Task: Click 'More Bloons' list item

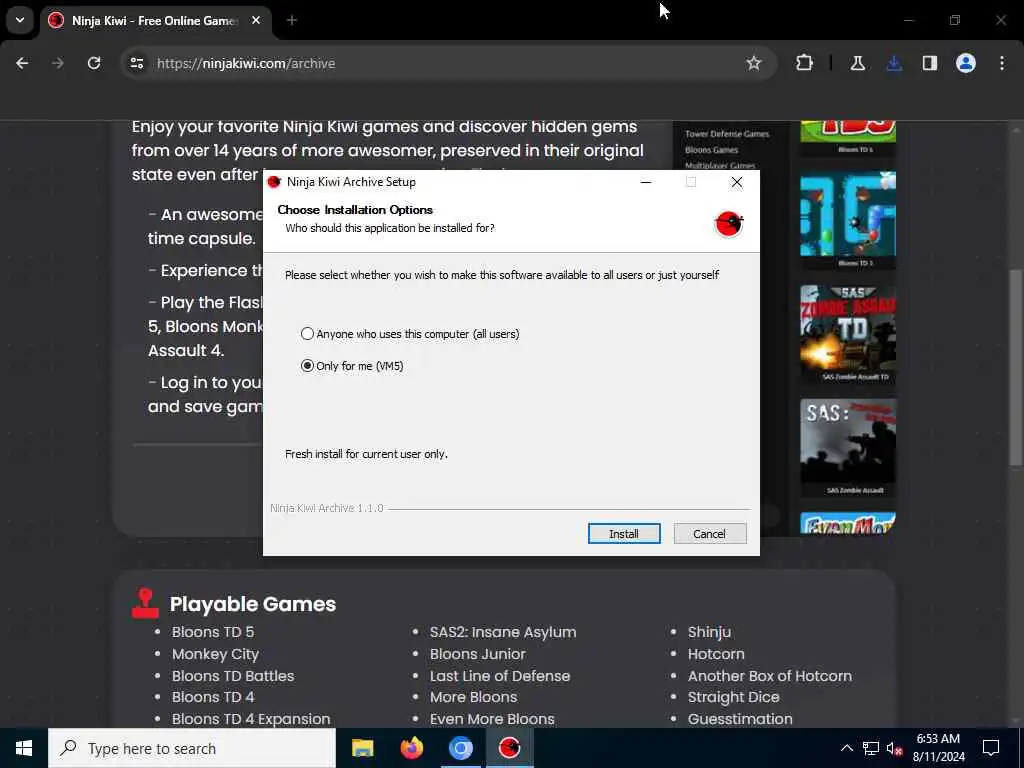Action: click(473, 697)
